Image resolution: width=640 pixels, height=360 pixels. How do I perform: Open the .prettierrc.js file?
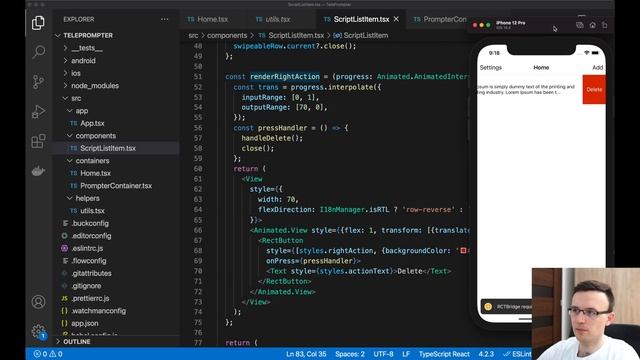click(x=90, y=298)
